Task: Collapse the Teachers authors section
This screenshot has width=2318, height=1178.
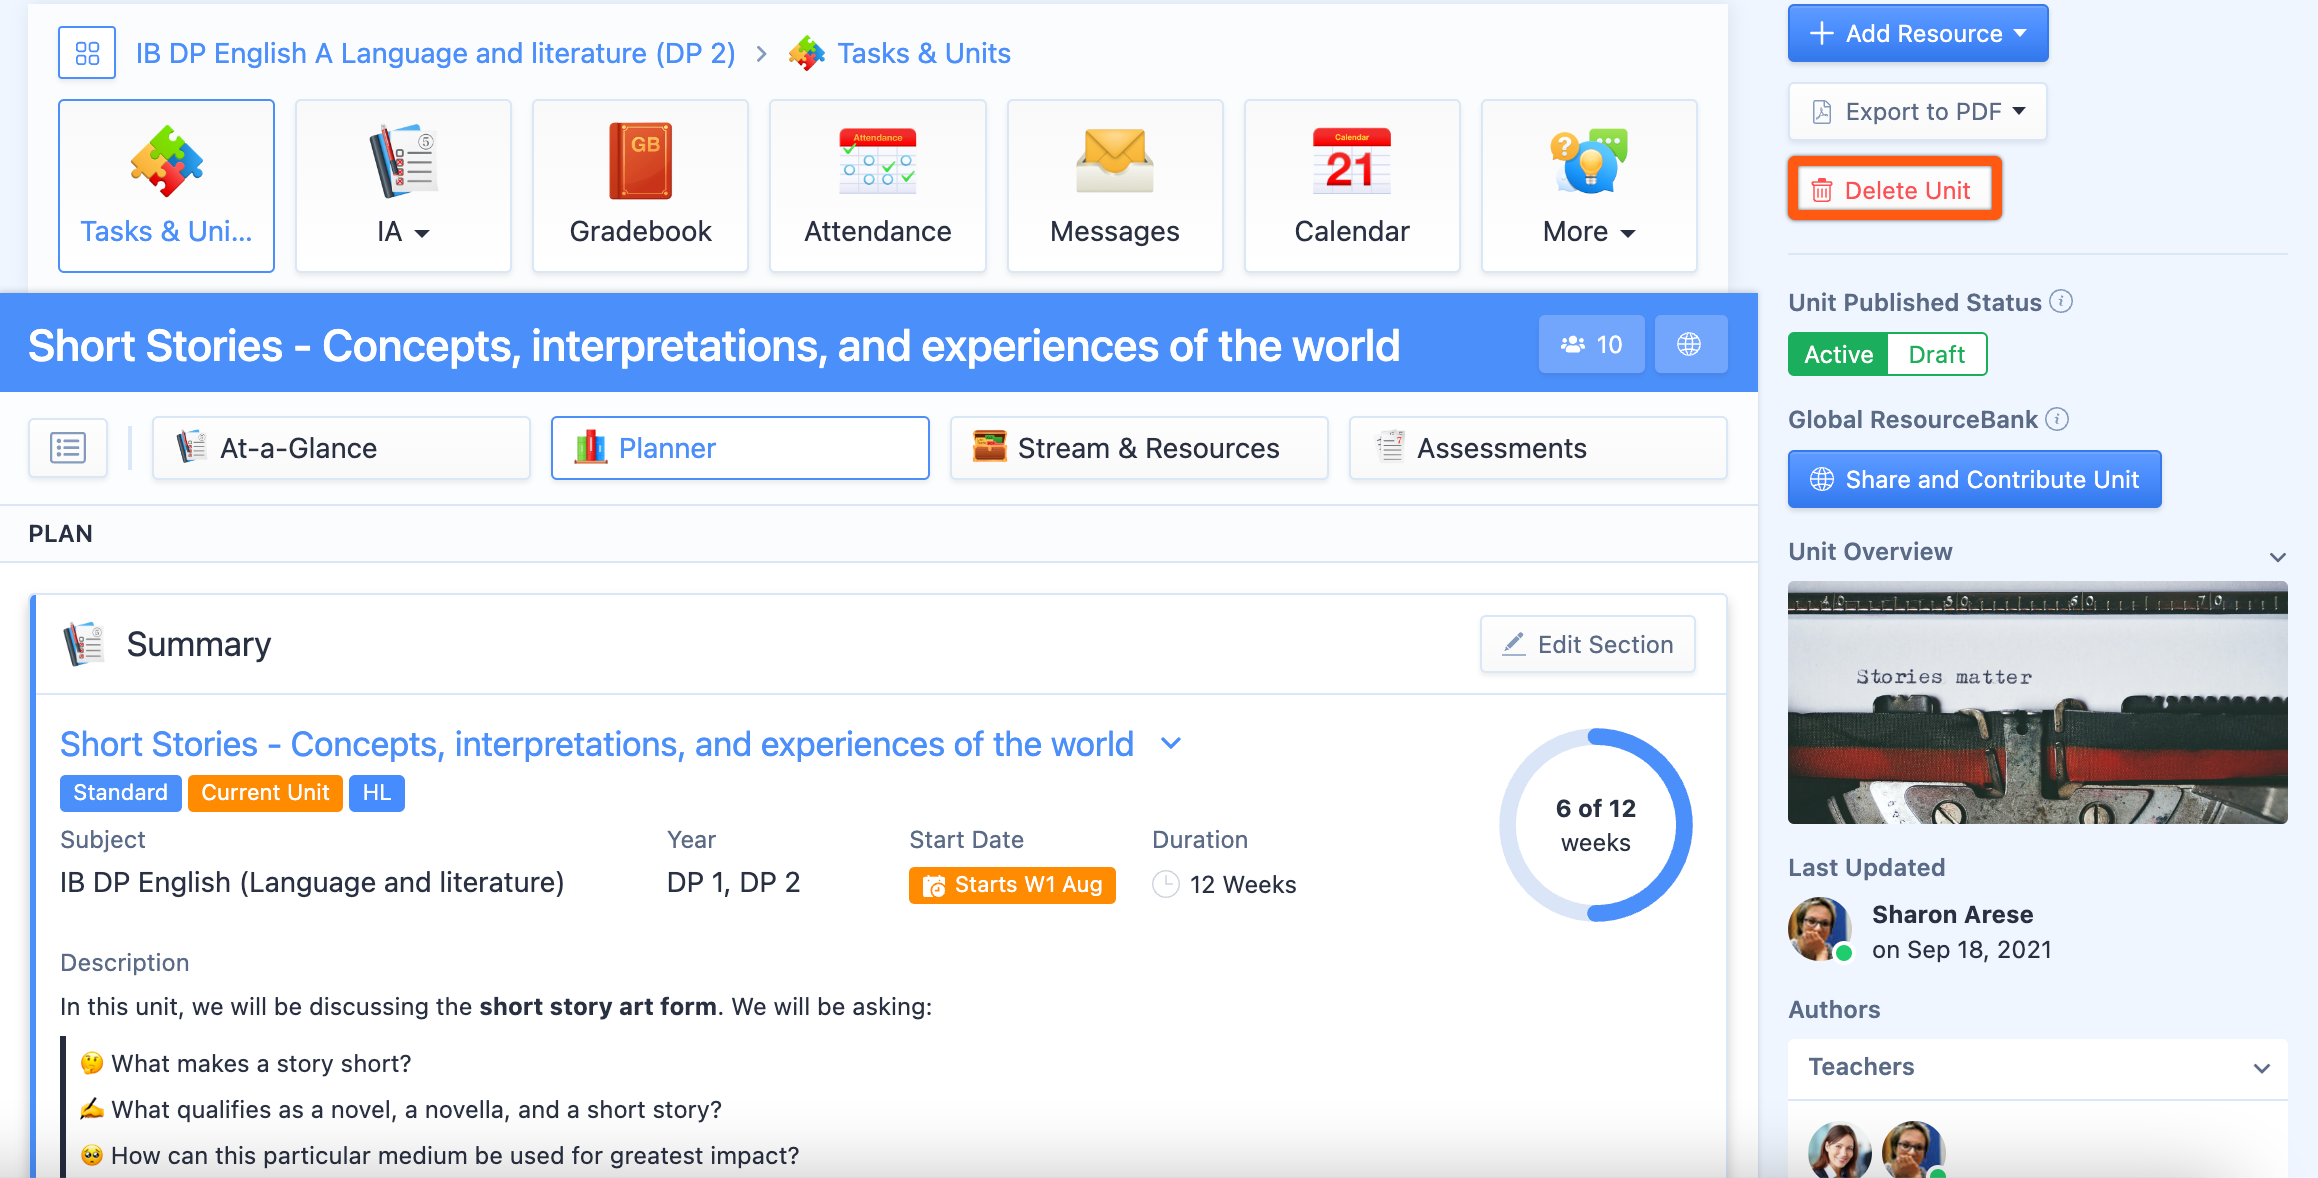Action: tap(2261, 1068)
